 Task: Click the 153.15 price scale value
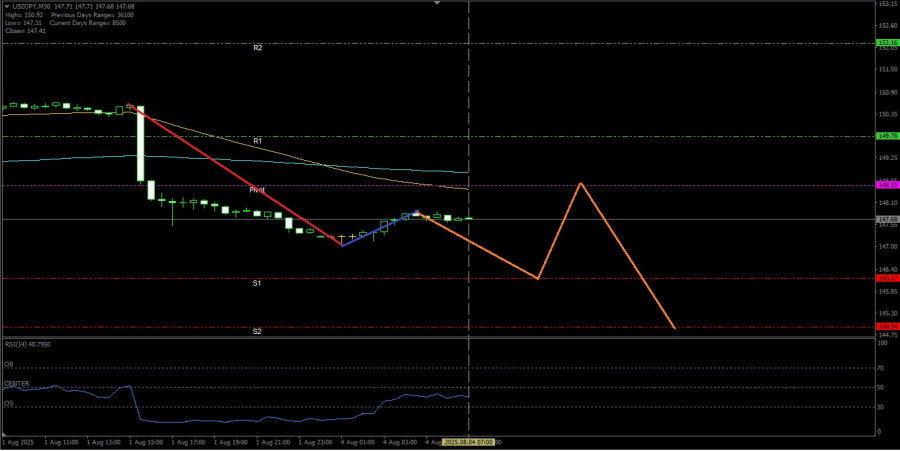point(886,3)
